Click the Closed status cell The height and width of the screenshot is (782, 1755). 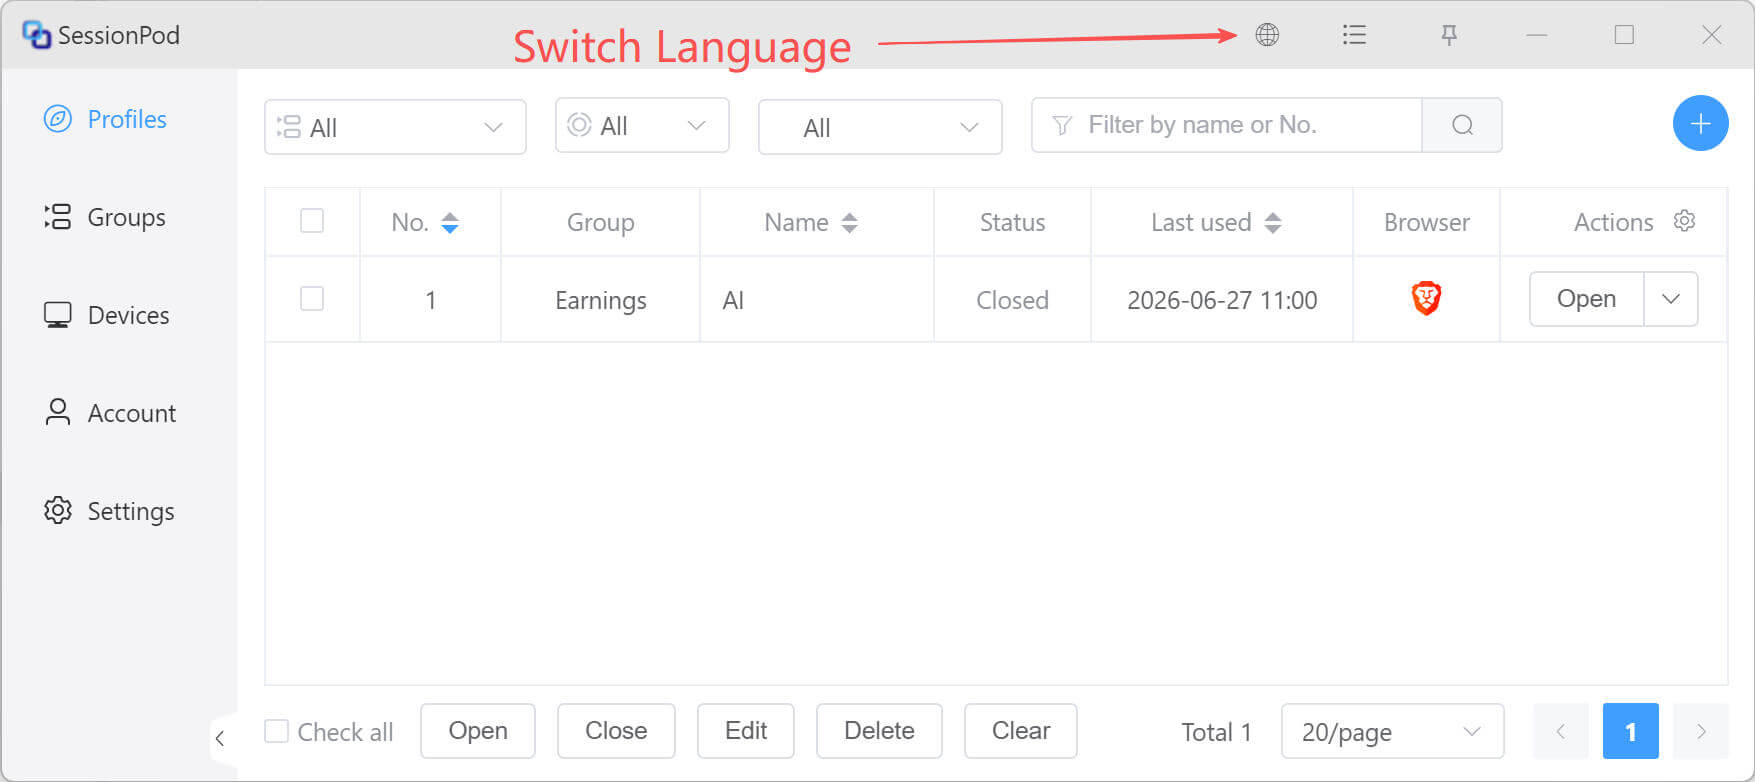click(1012, 300)
